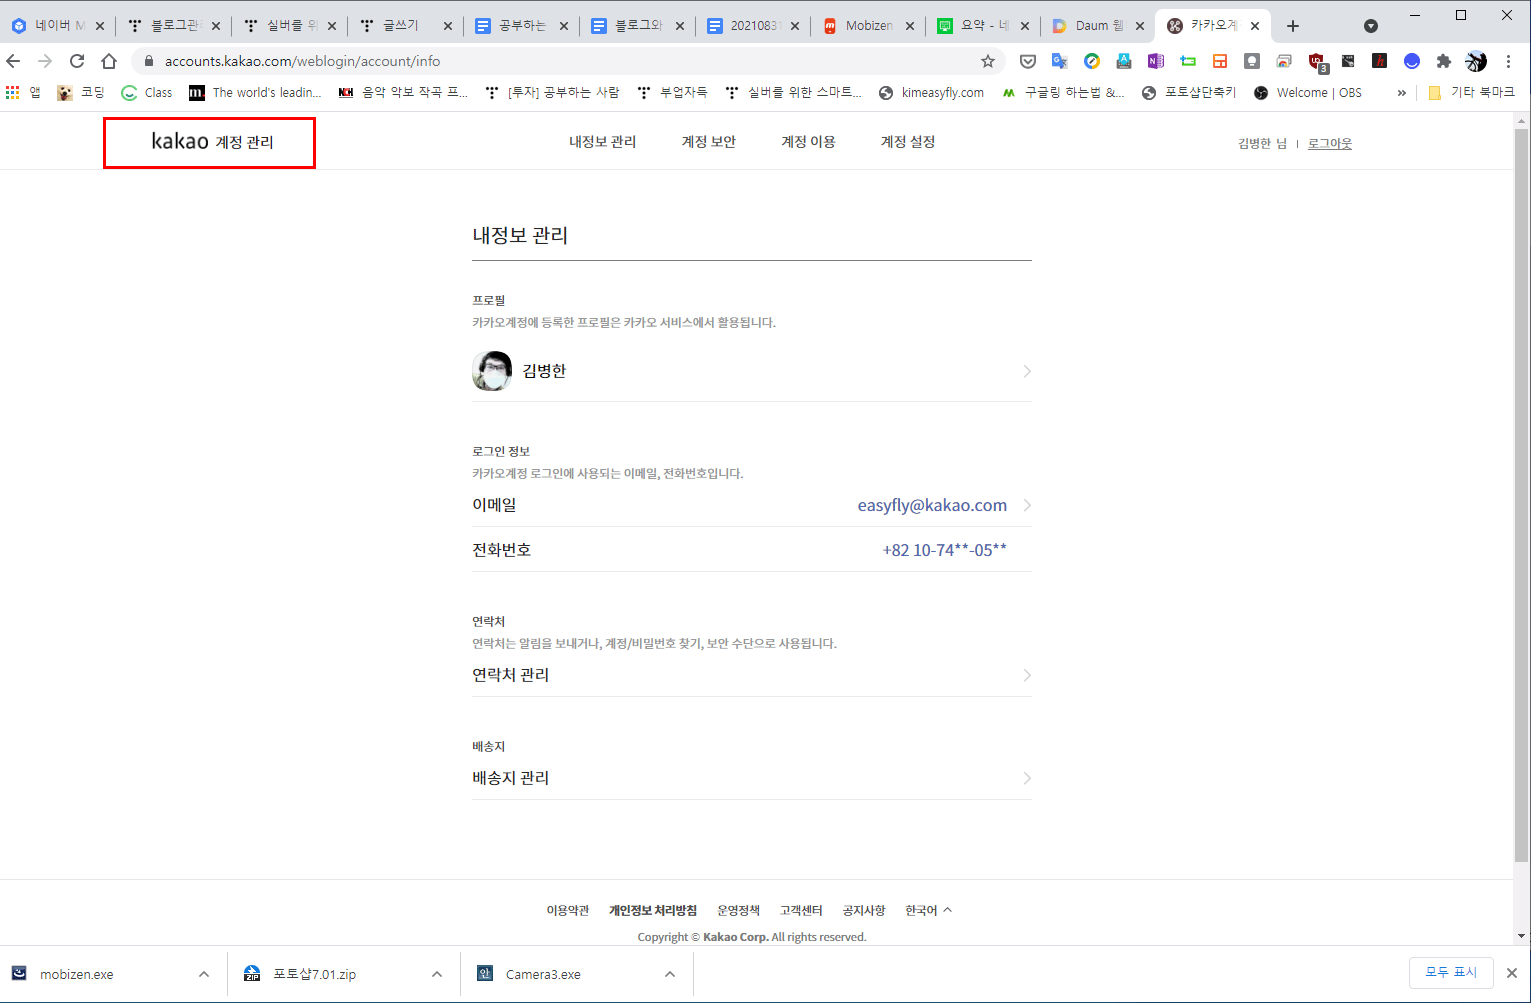
Task: Click the colorful pencil circle extension icon
Action: pos(1092,61)
